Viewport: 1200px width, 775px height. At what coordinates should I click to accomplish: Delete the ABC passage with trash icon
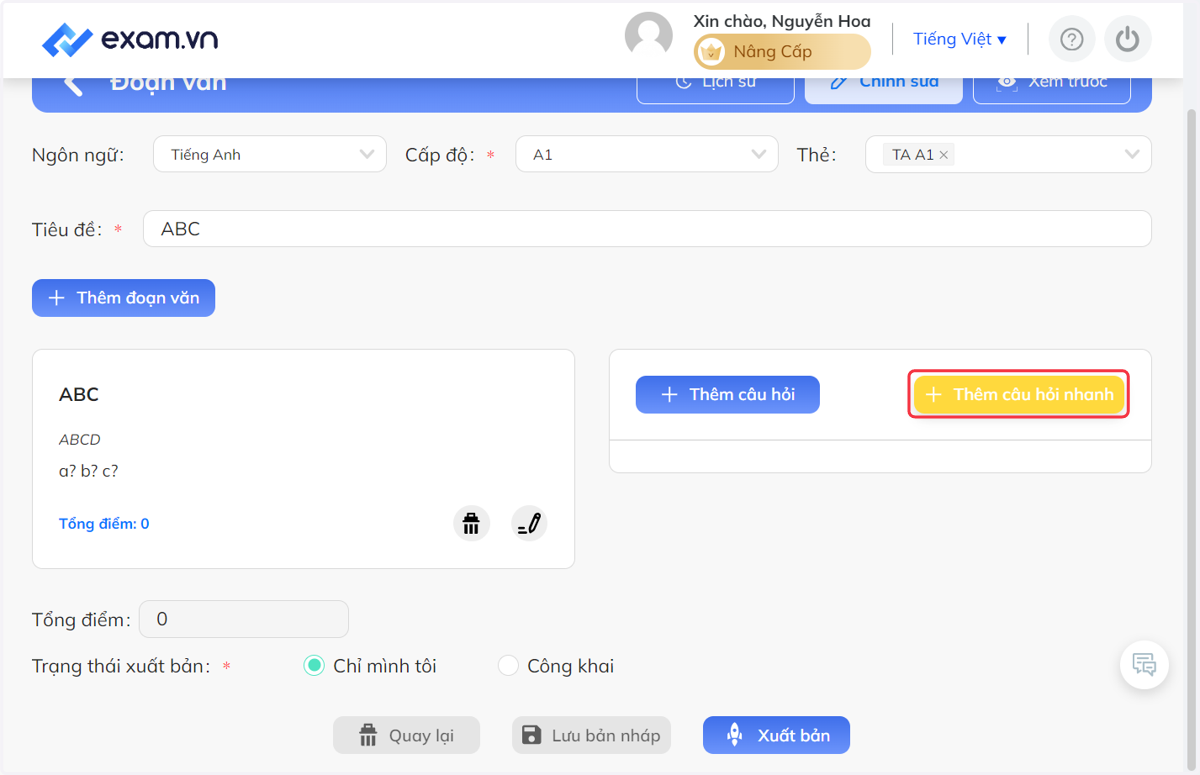pyautogui.click(x=472, y=523)
